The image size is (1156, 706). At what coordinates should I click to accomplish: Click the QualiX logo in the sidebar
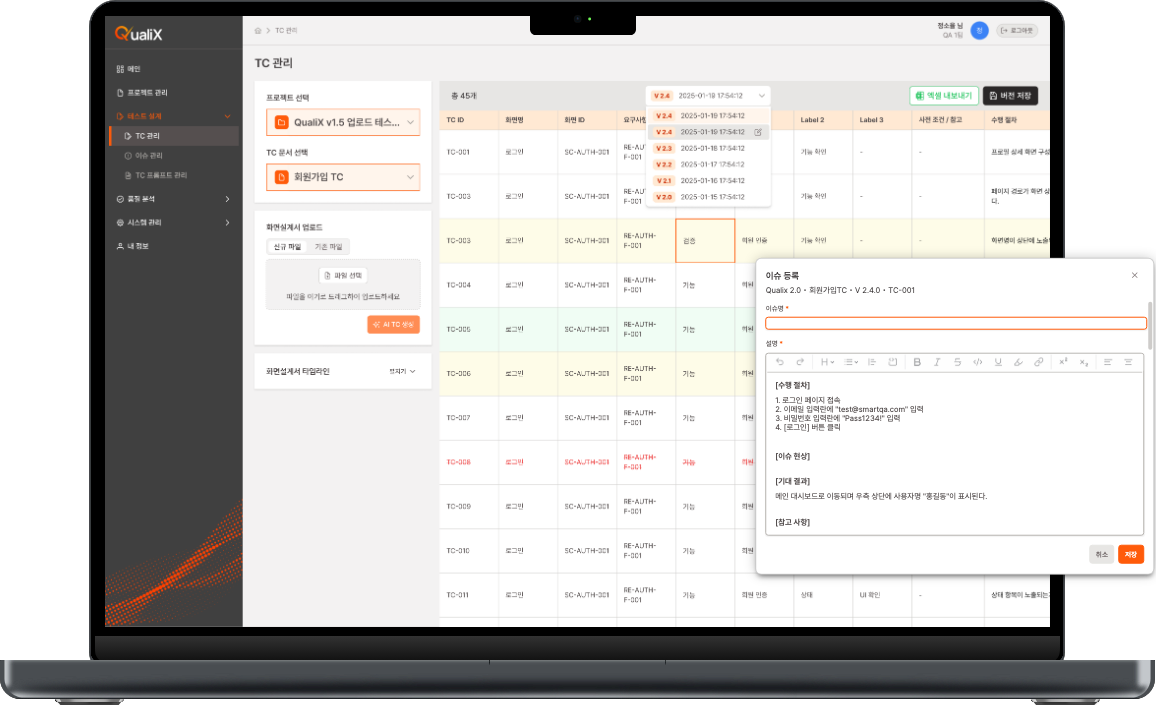click(x=139, y=33)
